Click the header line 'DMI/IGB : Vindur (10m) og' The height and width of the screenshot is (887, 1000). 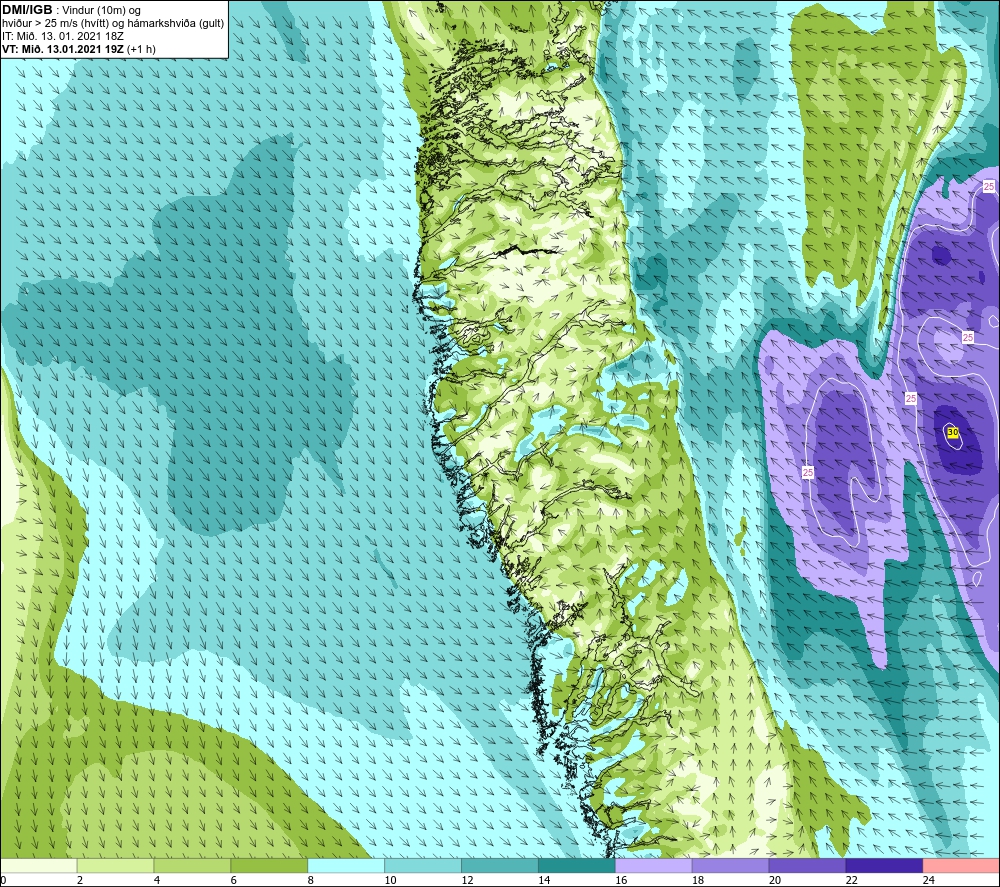[71, 10]
